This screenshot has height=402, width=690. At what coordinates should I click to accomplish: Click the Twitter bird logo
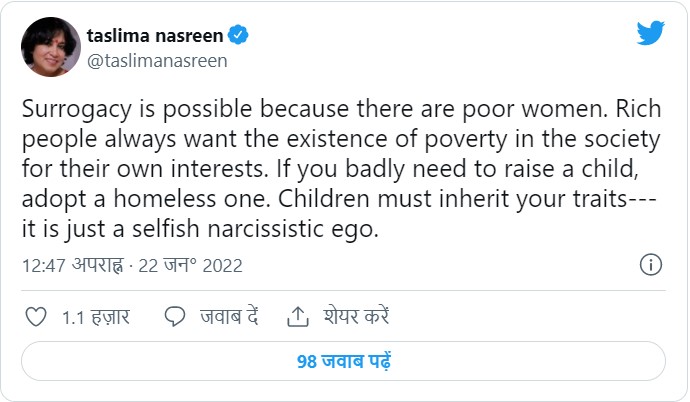pos(650,33)
